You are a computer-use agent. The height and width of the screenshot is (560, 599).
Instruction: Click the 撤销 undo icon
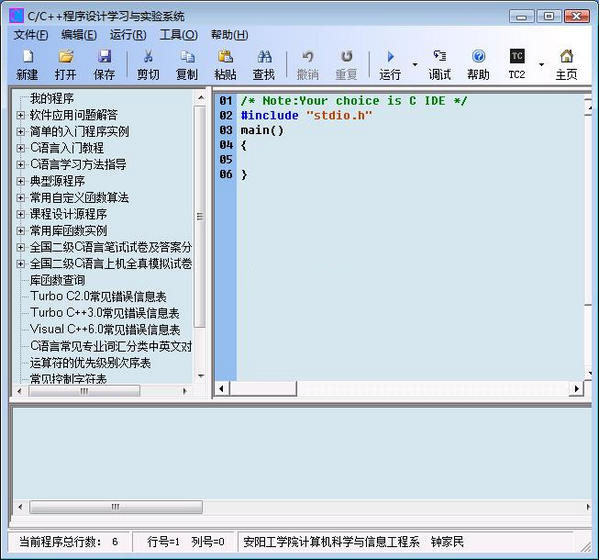click(x=308, y=57)
